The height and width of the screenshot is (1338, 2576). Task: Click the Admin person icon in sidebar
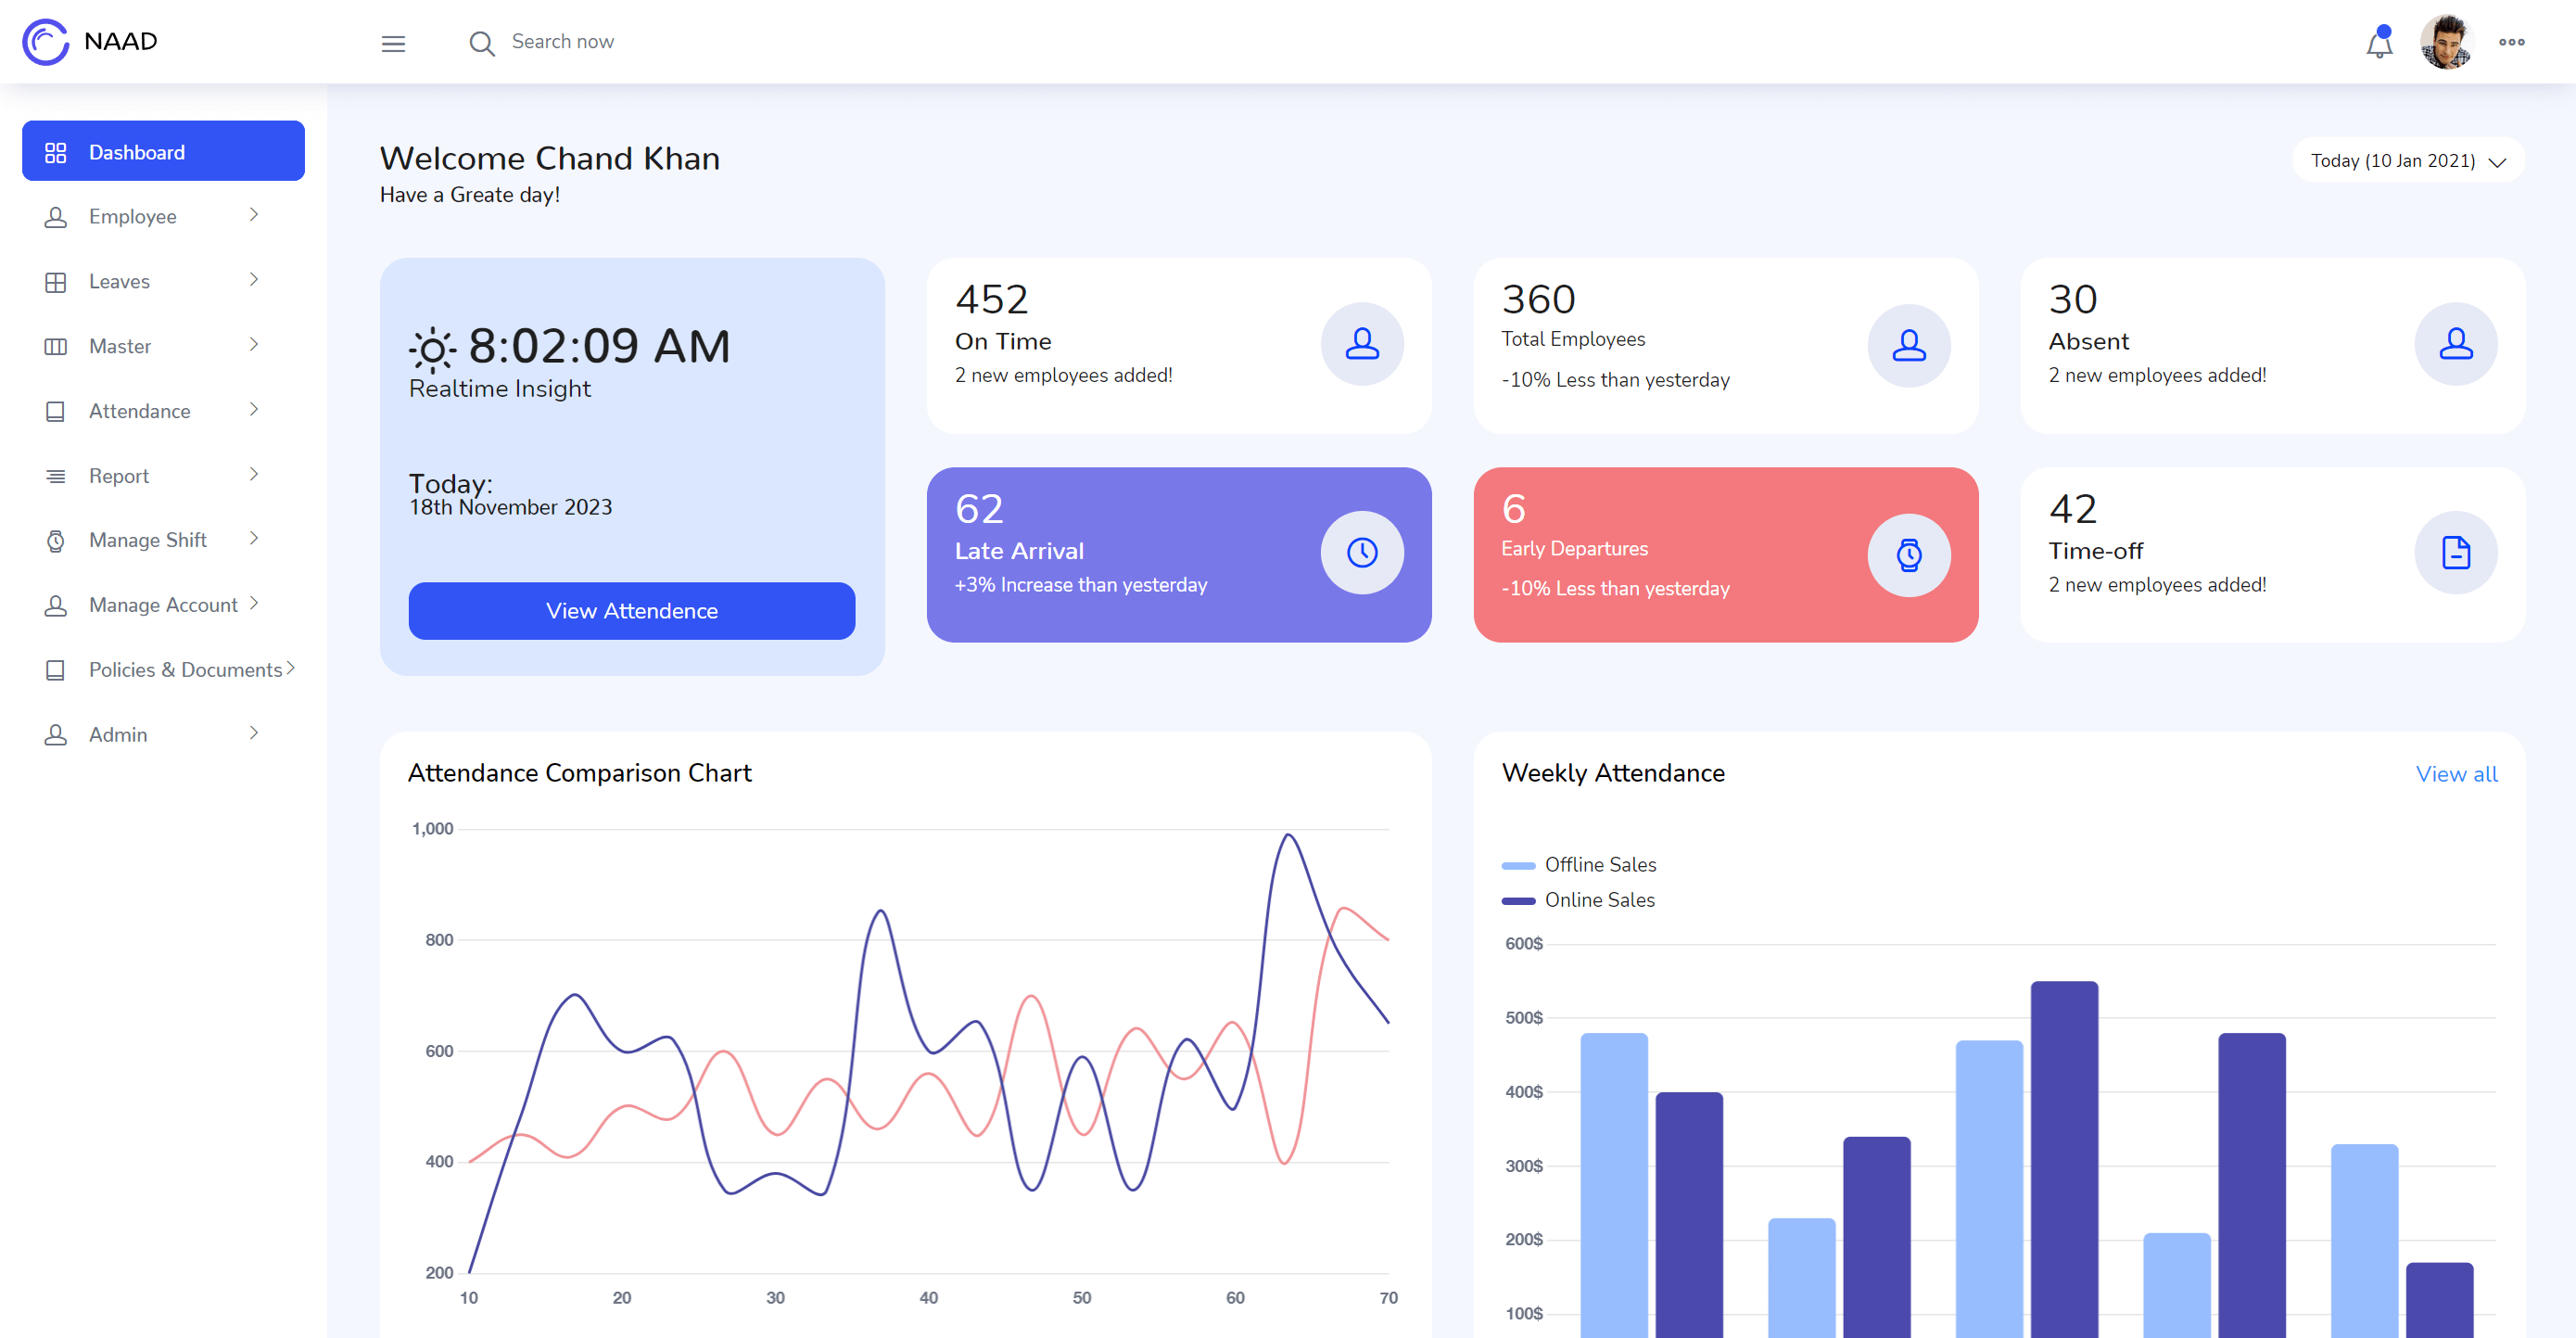56,735
